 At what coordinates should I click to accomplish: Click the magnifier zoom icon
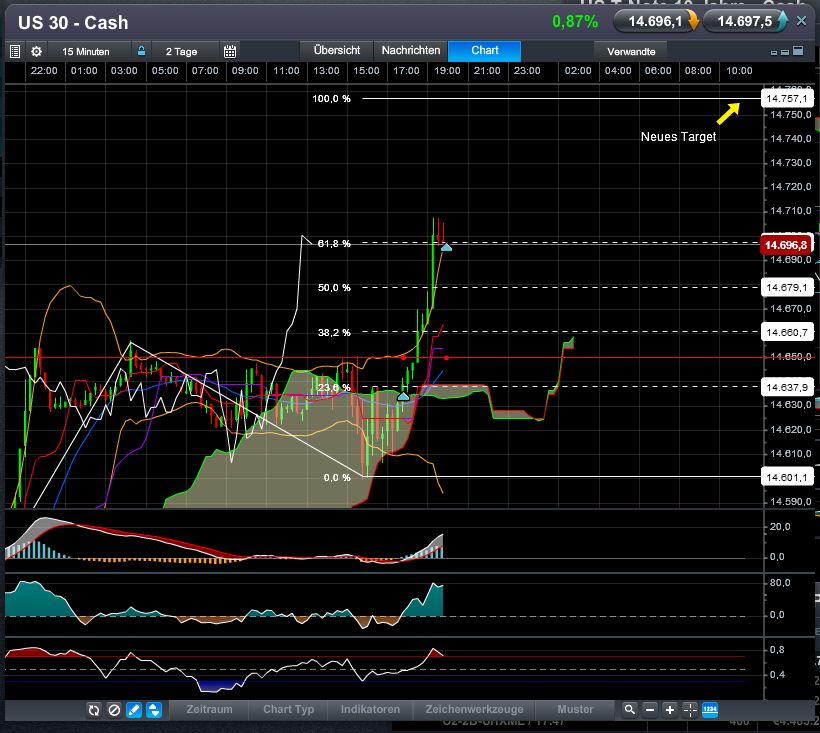tap(630, 710)
